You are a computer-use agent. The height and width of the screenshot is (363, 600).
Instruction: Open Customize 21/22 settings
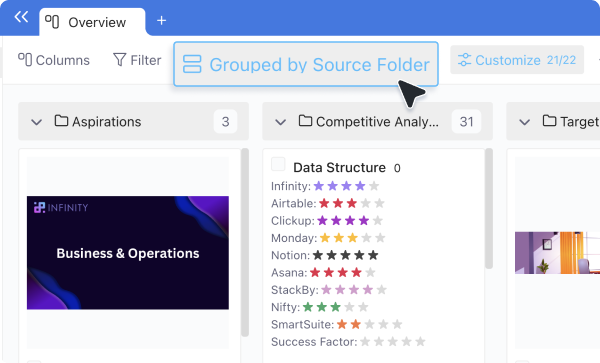click(517, 60)
